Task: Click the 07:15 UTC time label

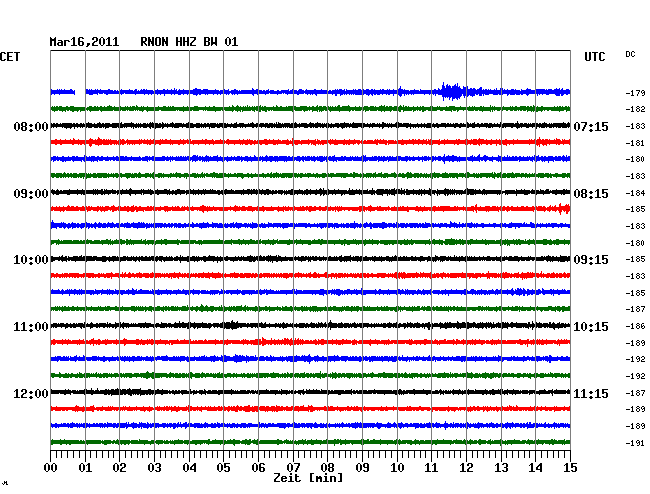Action: coord(591,126)
